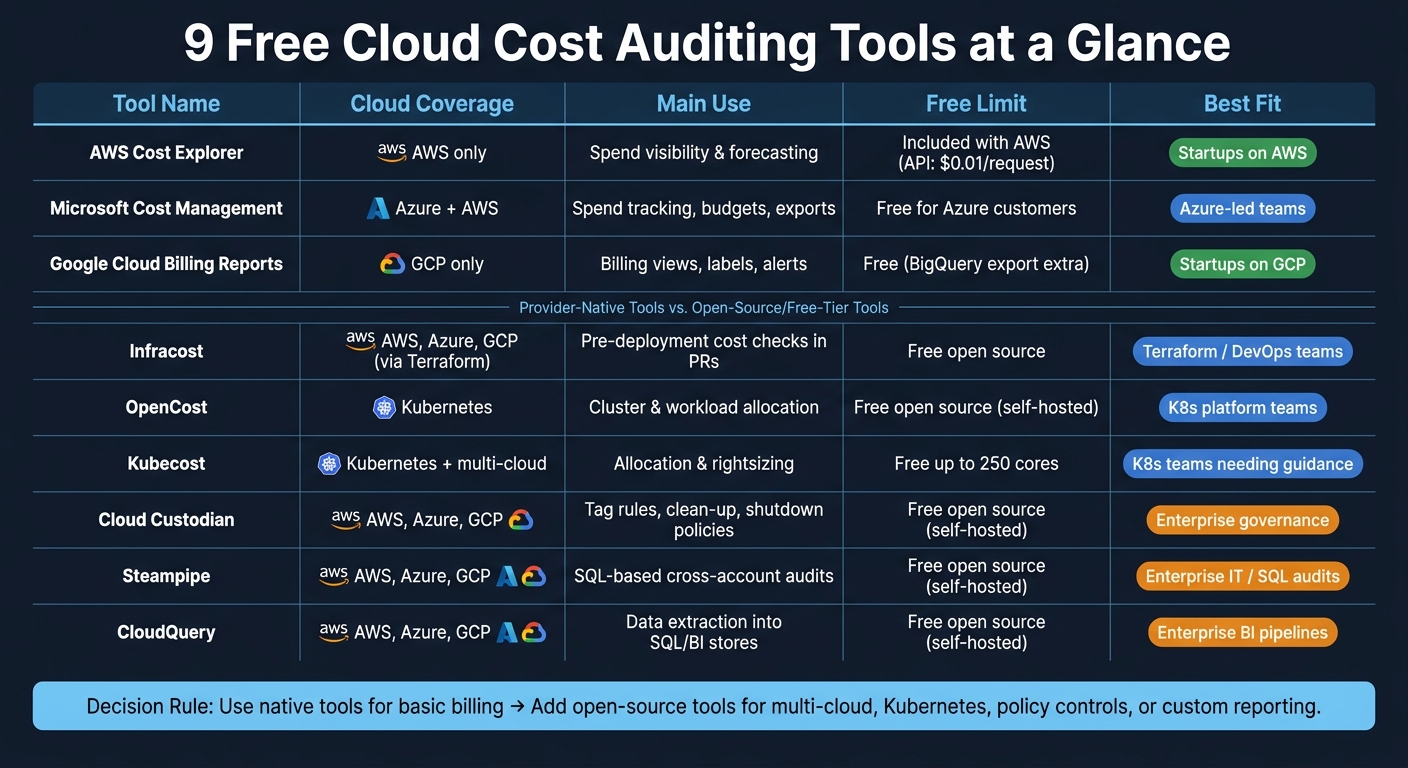
Task: Click the AWS logo in Cloud Custodian row
Action: coord(346,519)
